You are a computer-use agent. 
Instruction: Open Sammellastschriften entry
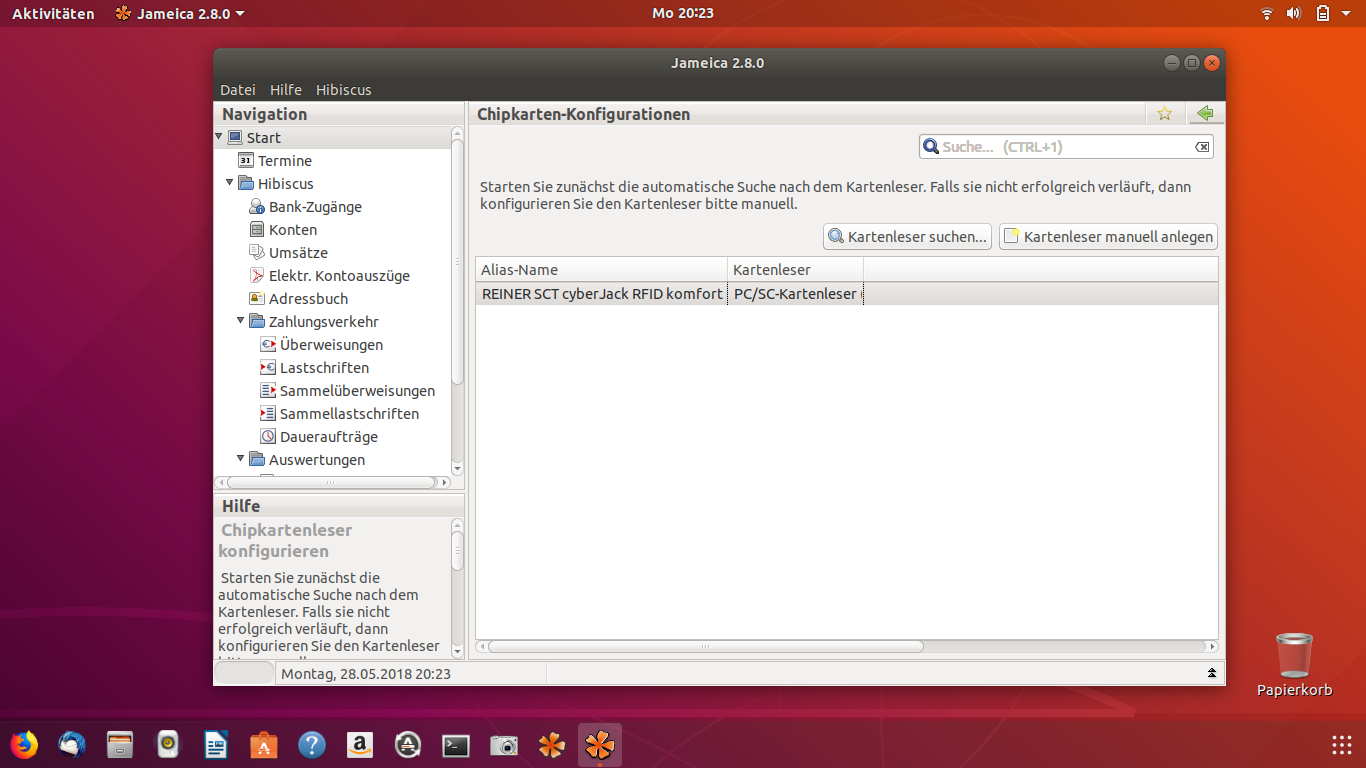pyautogui.click(x=339, y=414)
